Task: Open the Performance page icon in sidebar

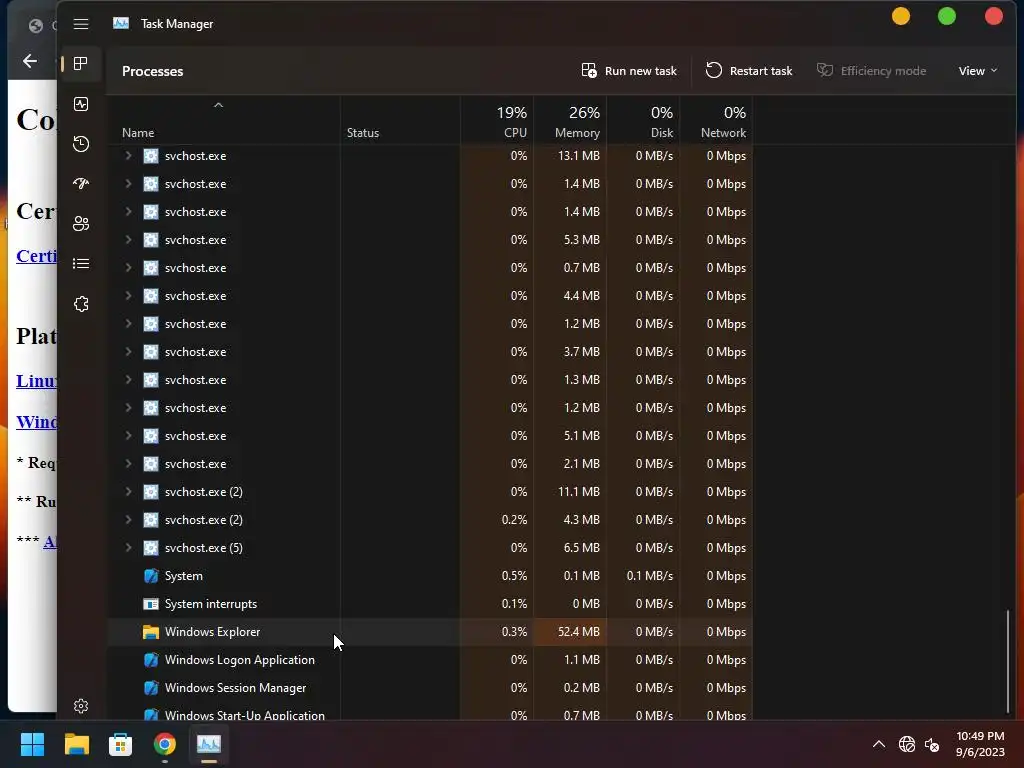Action: (x=81, y=104)
